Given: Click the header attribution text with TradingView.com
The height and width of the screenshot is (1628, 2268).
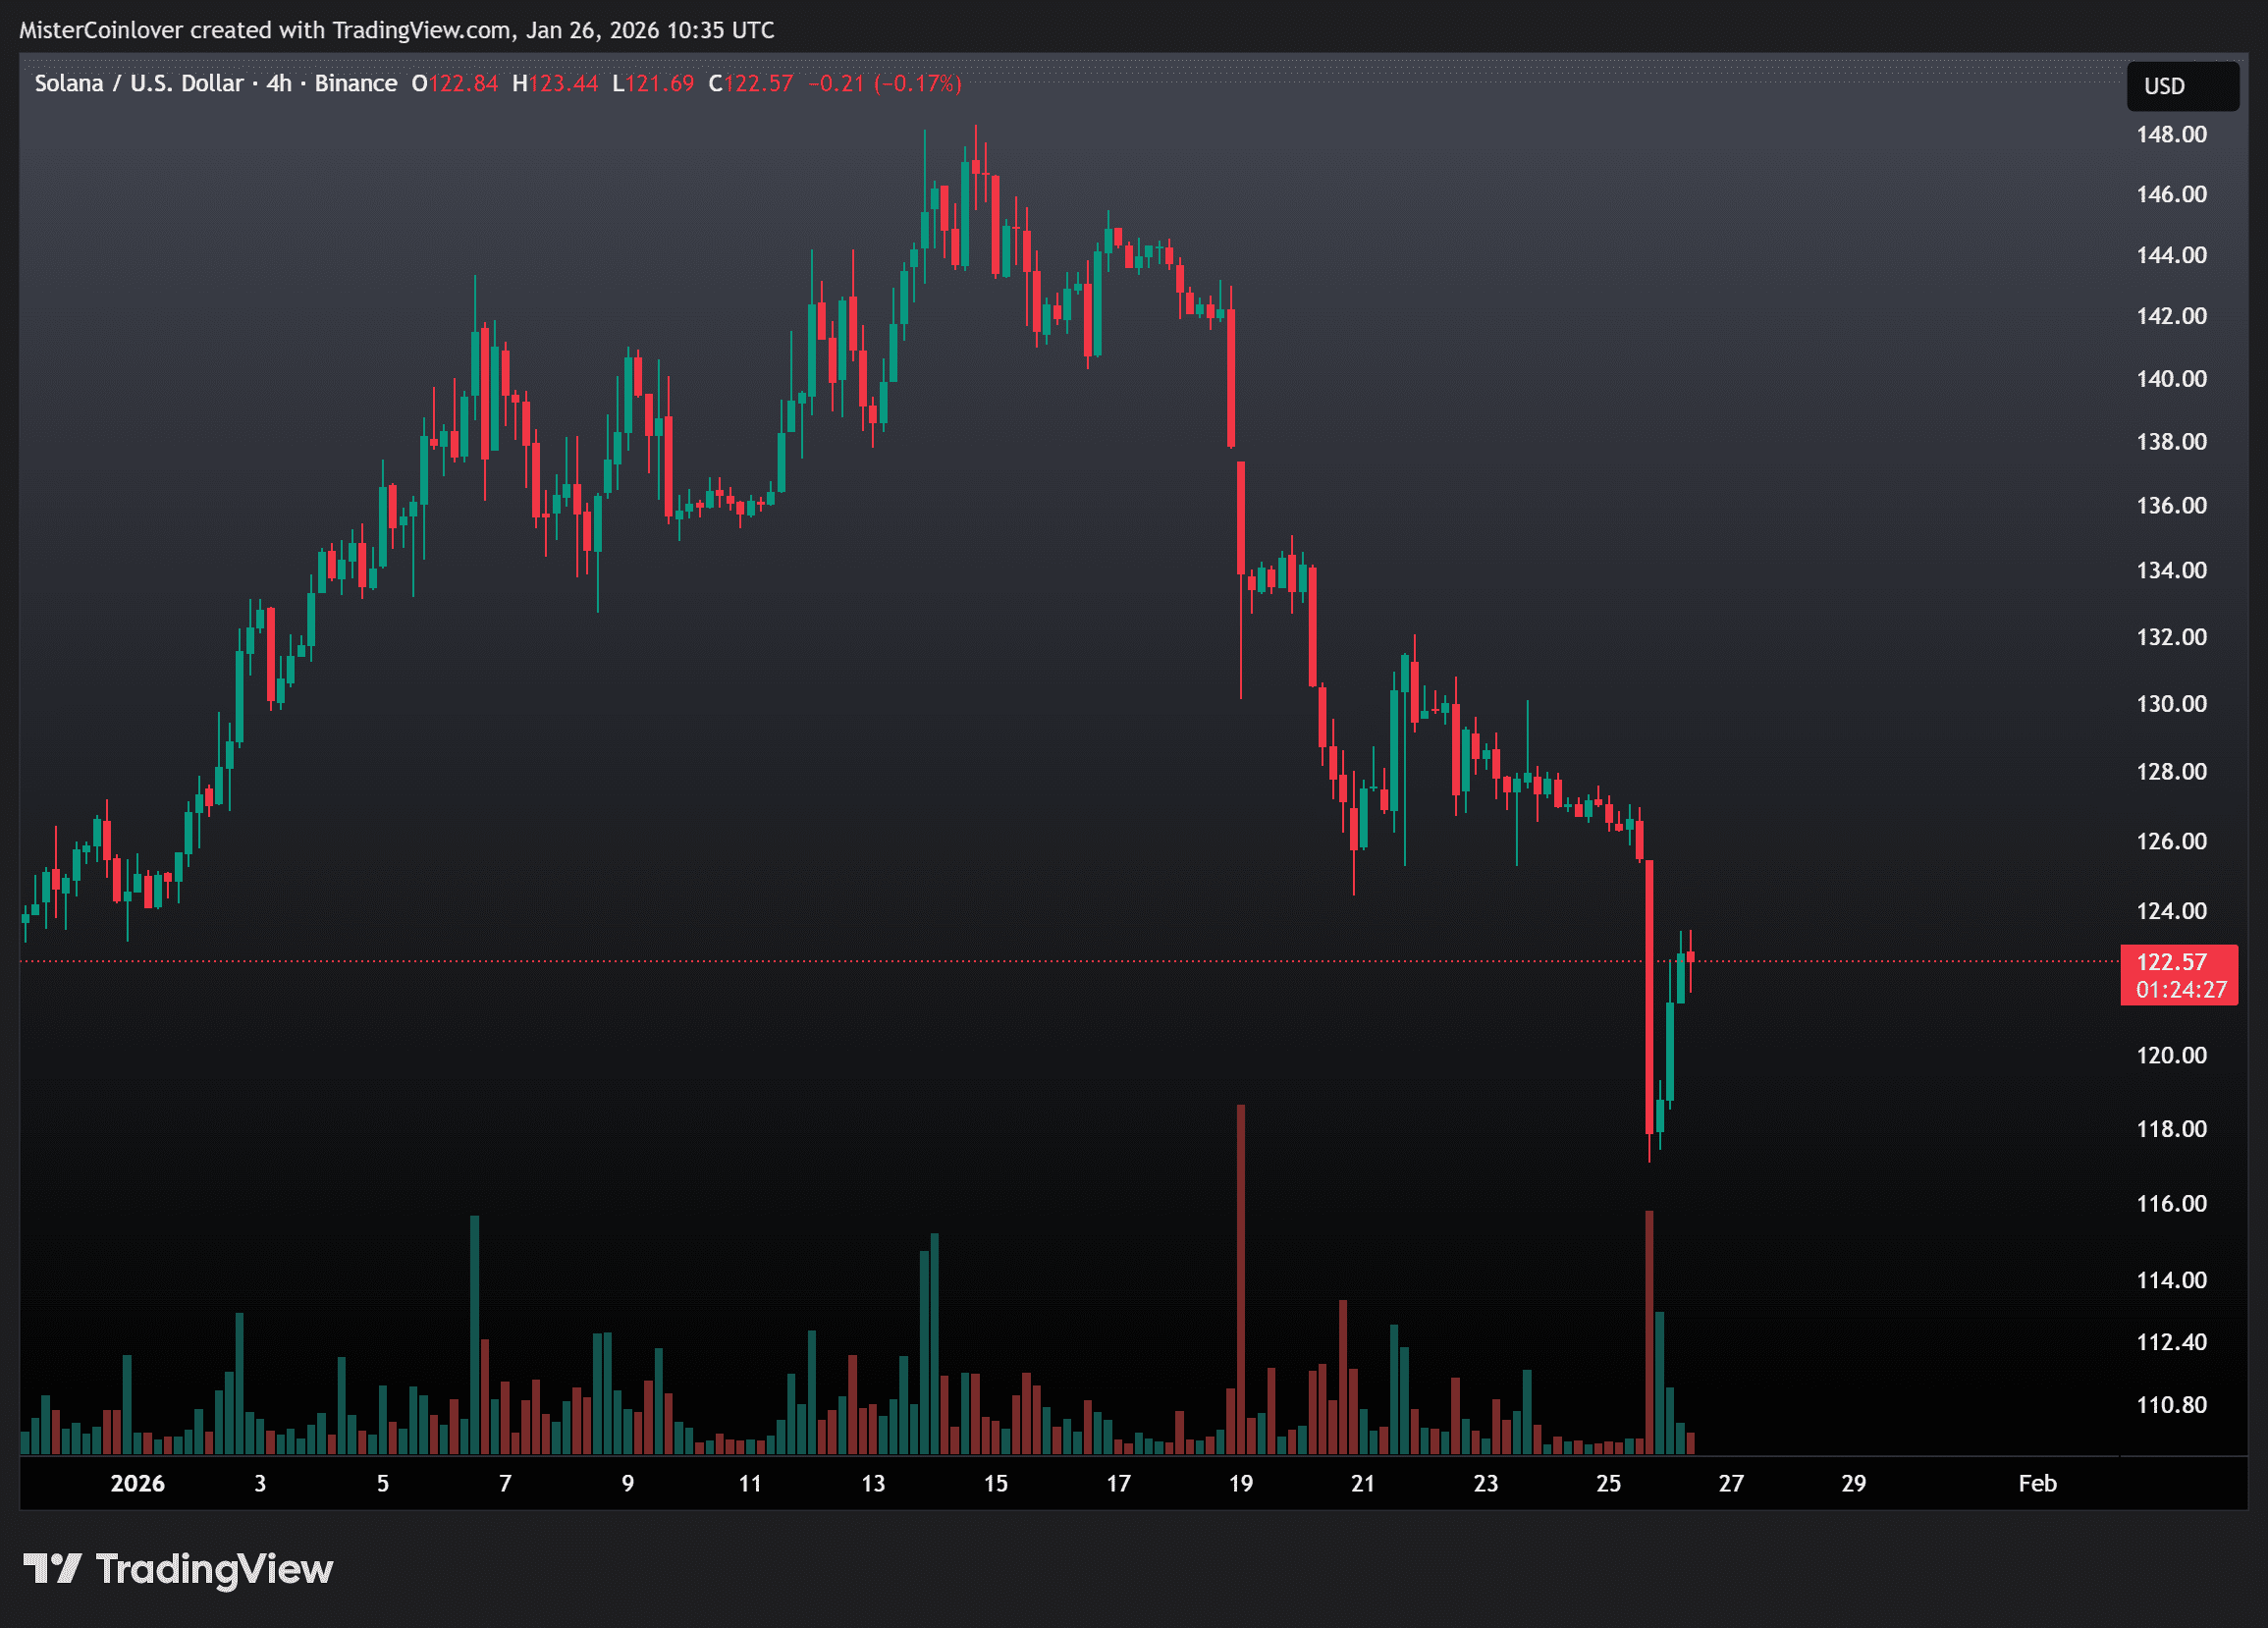Looking at the screenshot, I should (397, 30).
